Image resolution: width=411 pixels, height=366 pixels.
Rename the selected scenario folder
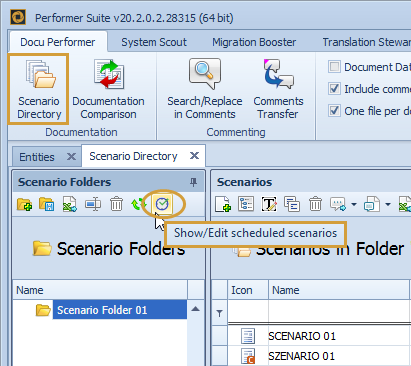tap(93, 204)
